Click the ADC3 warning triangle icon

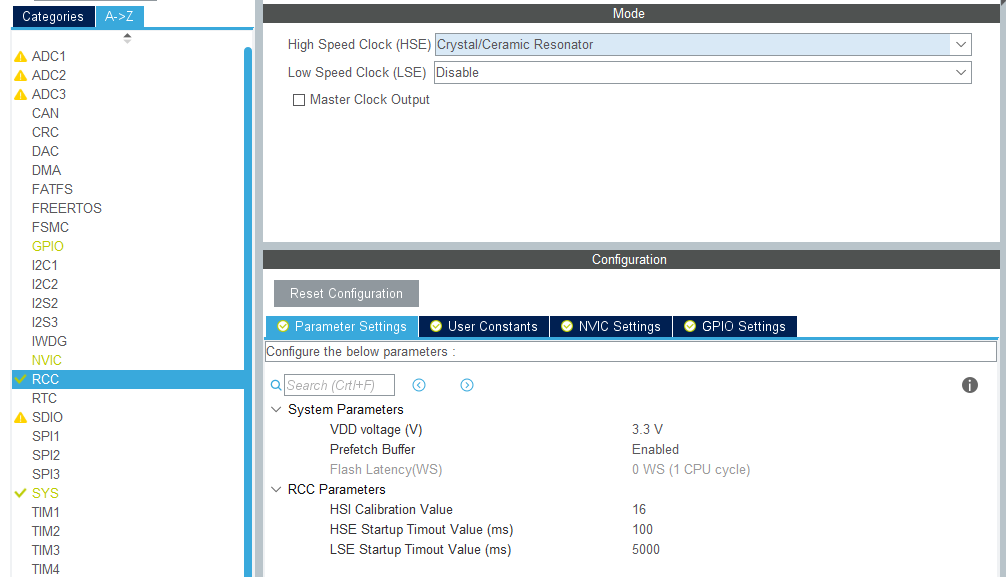[21, 94]
